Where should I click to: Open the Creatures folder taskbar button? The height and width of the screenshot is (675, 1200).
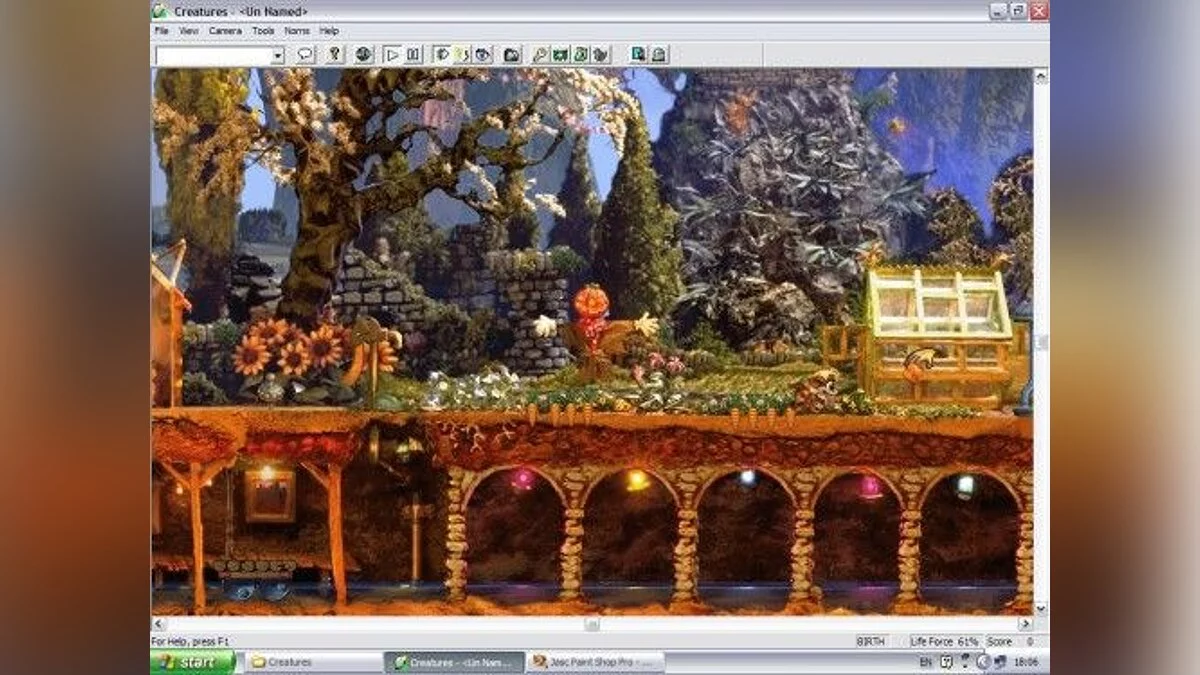click(312, 662)
